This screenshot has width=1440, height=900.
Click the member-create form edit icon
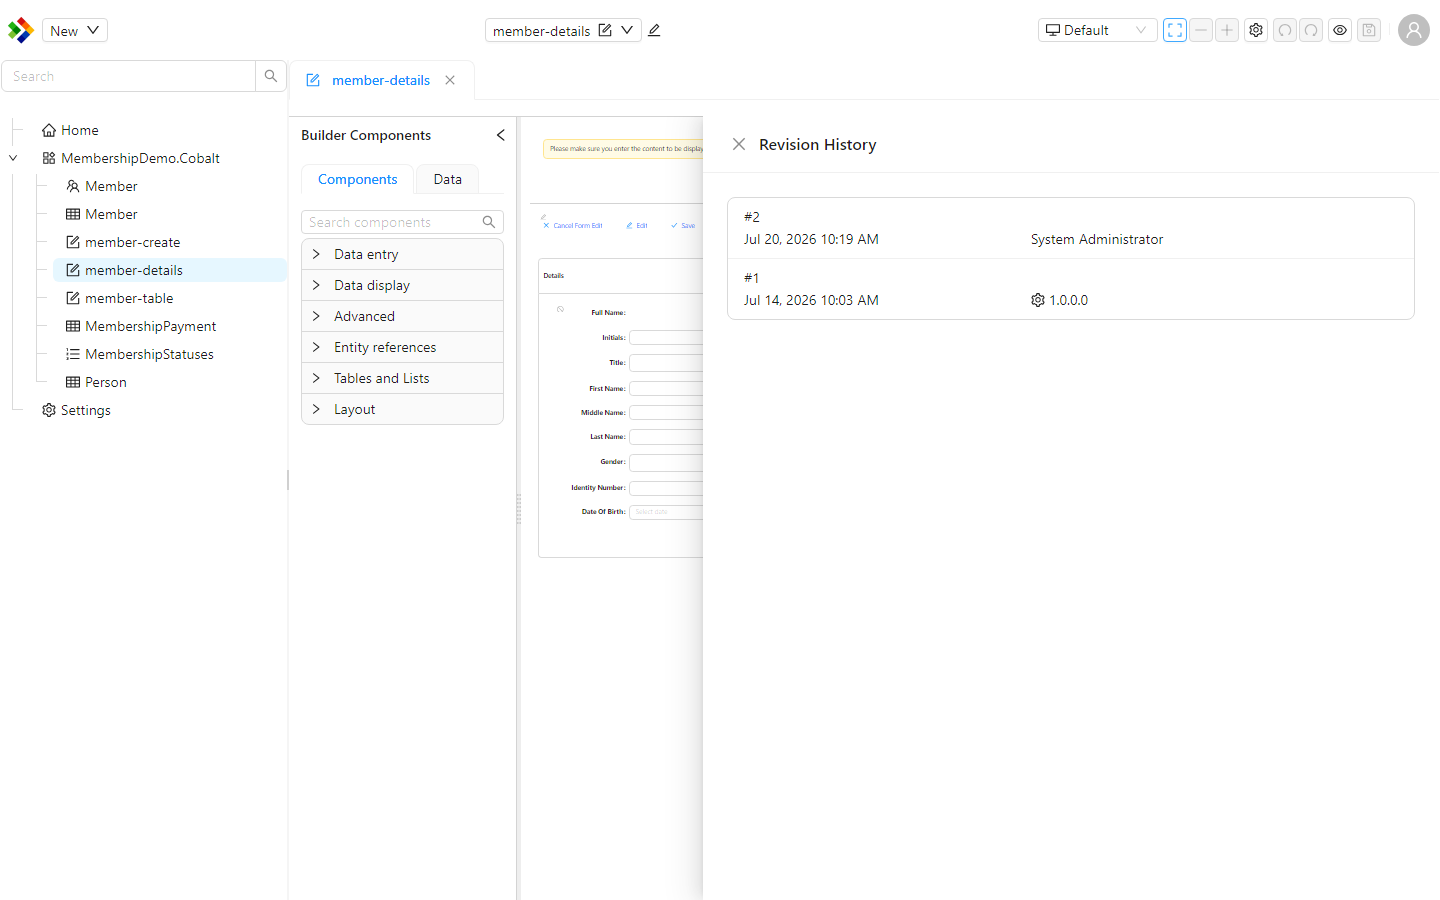coord(73,242)
